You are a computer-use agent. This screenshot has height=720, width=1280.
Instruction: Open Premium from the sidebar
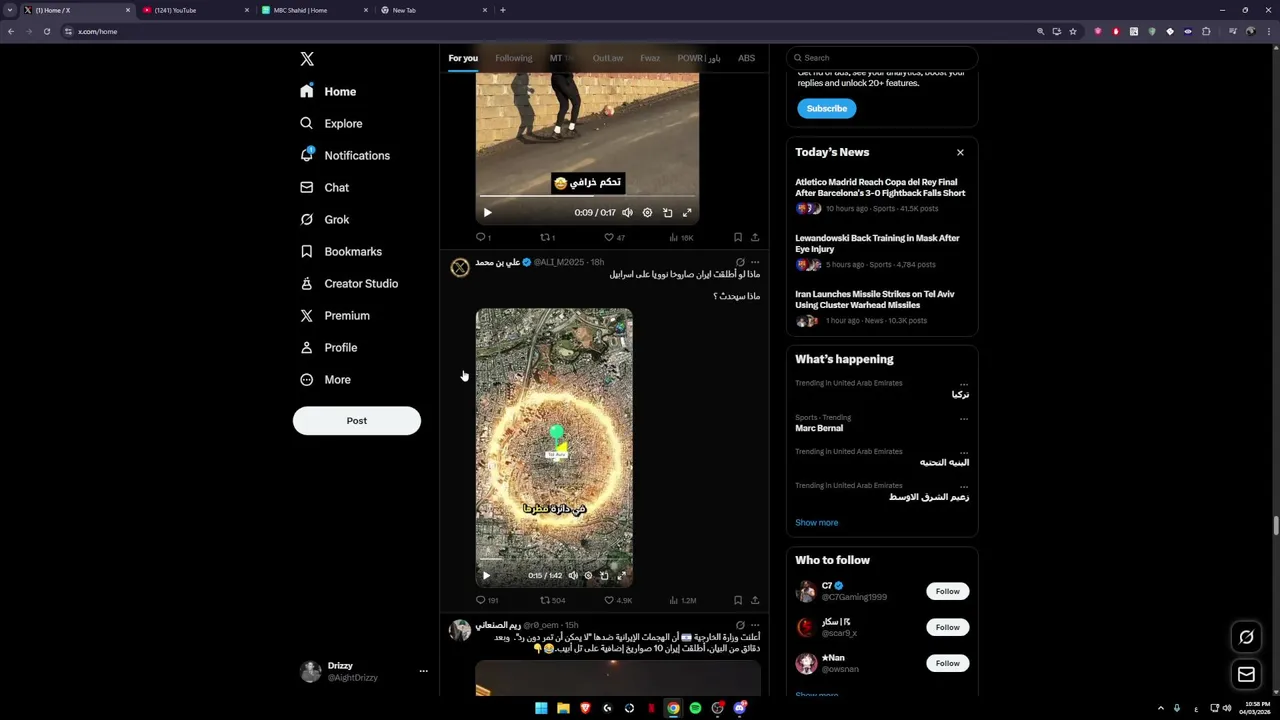click(x=335, y=315)
